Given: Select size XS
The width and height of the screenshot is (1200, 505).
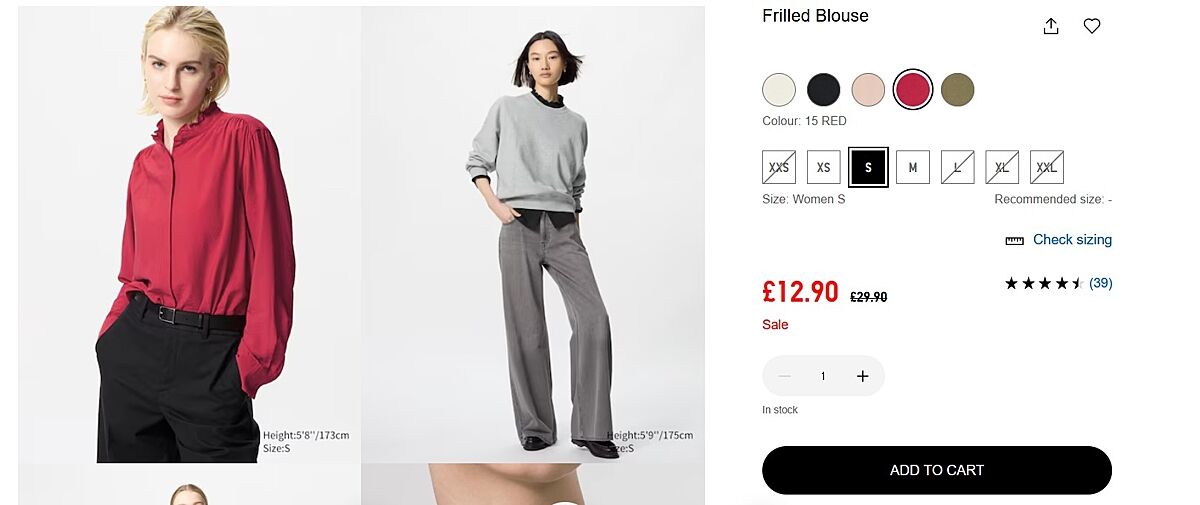Looking at the screenshot, I should coord(824,167).
